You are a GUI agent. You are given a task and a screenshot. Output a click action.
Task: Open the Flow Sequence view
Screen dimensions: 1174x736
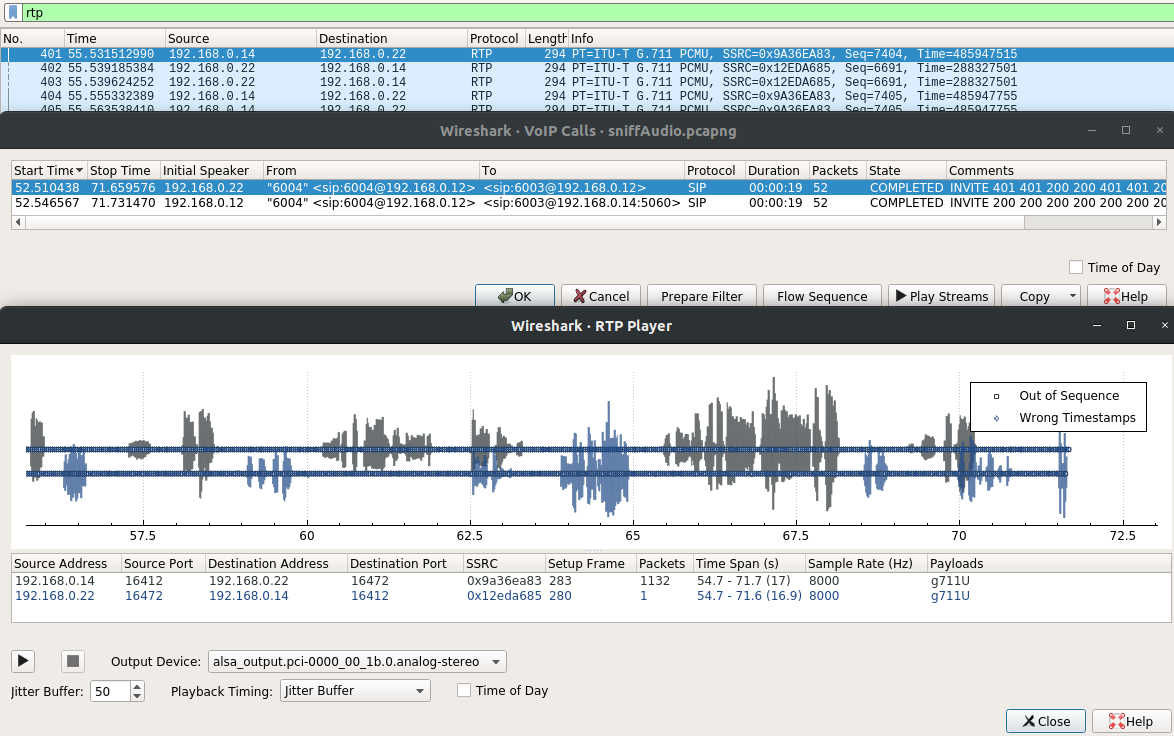tap(821, 296)
